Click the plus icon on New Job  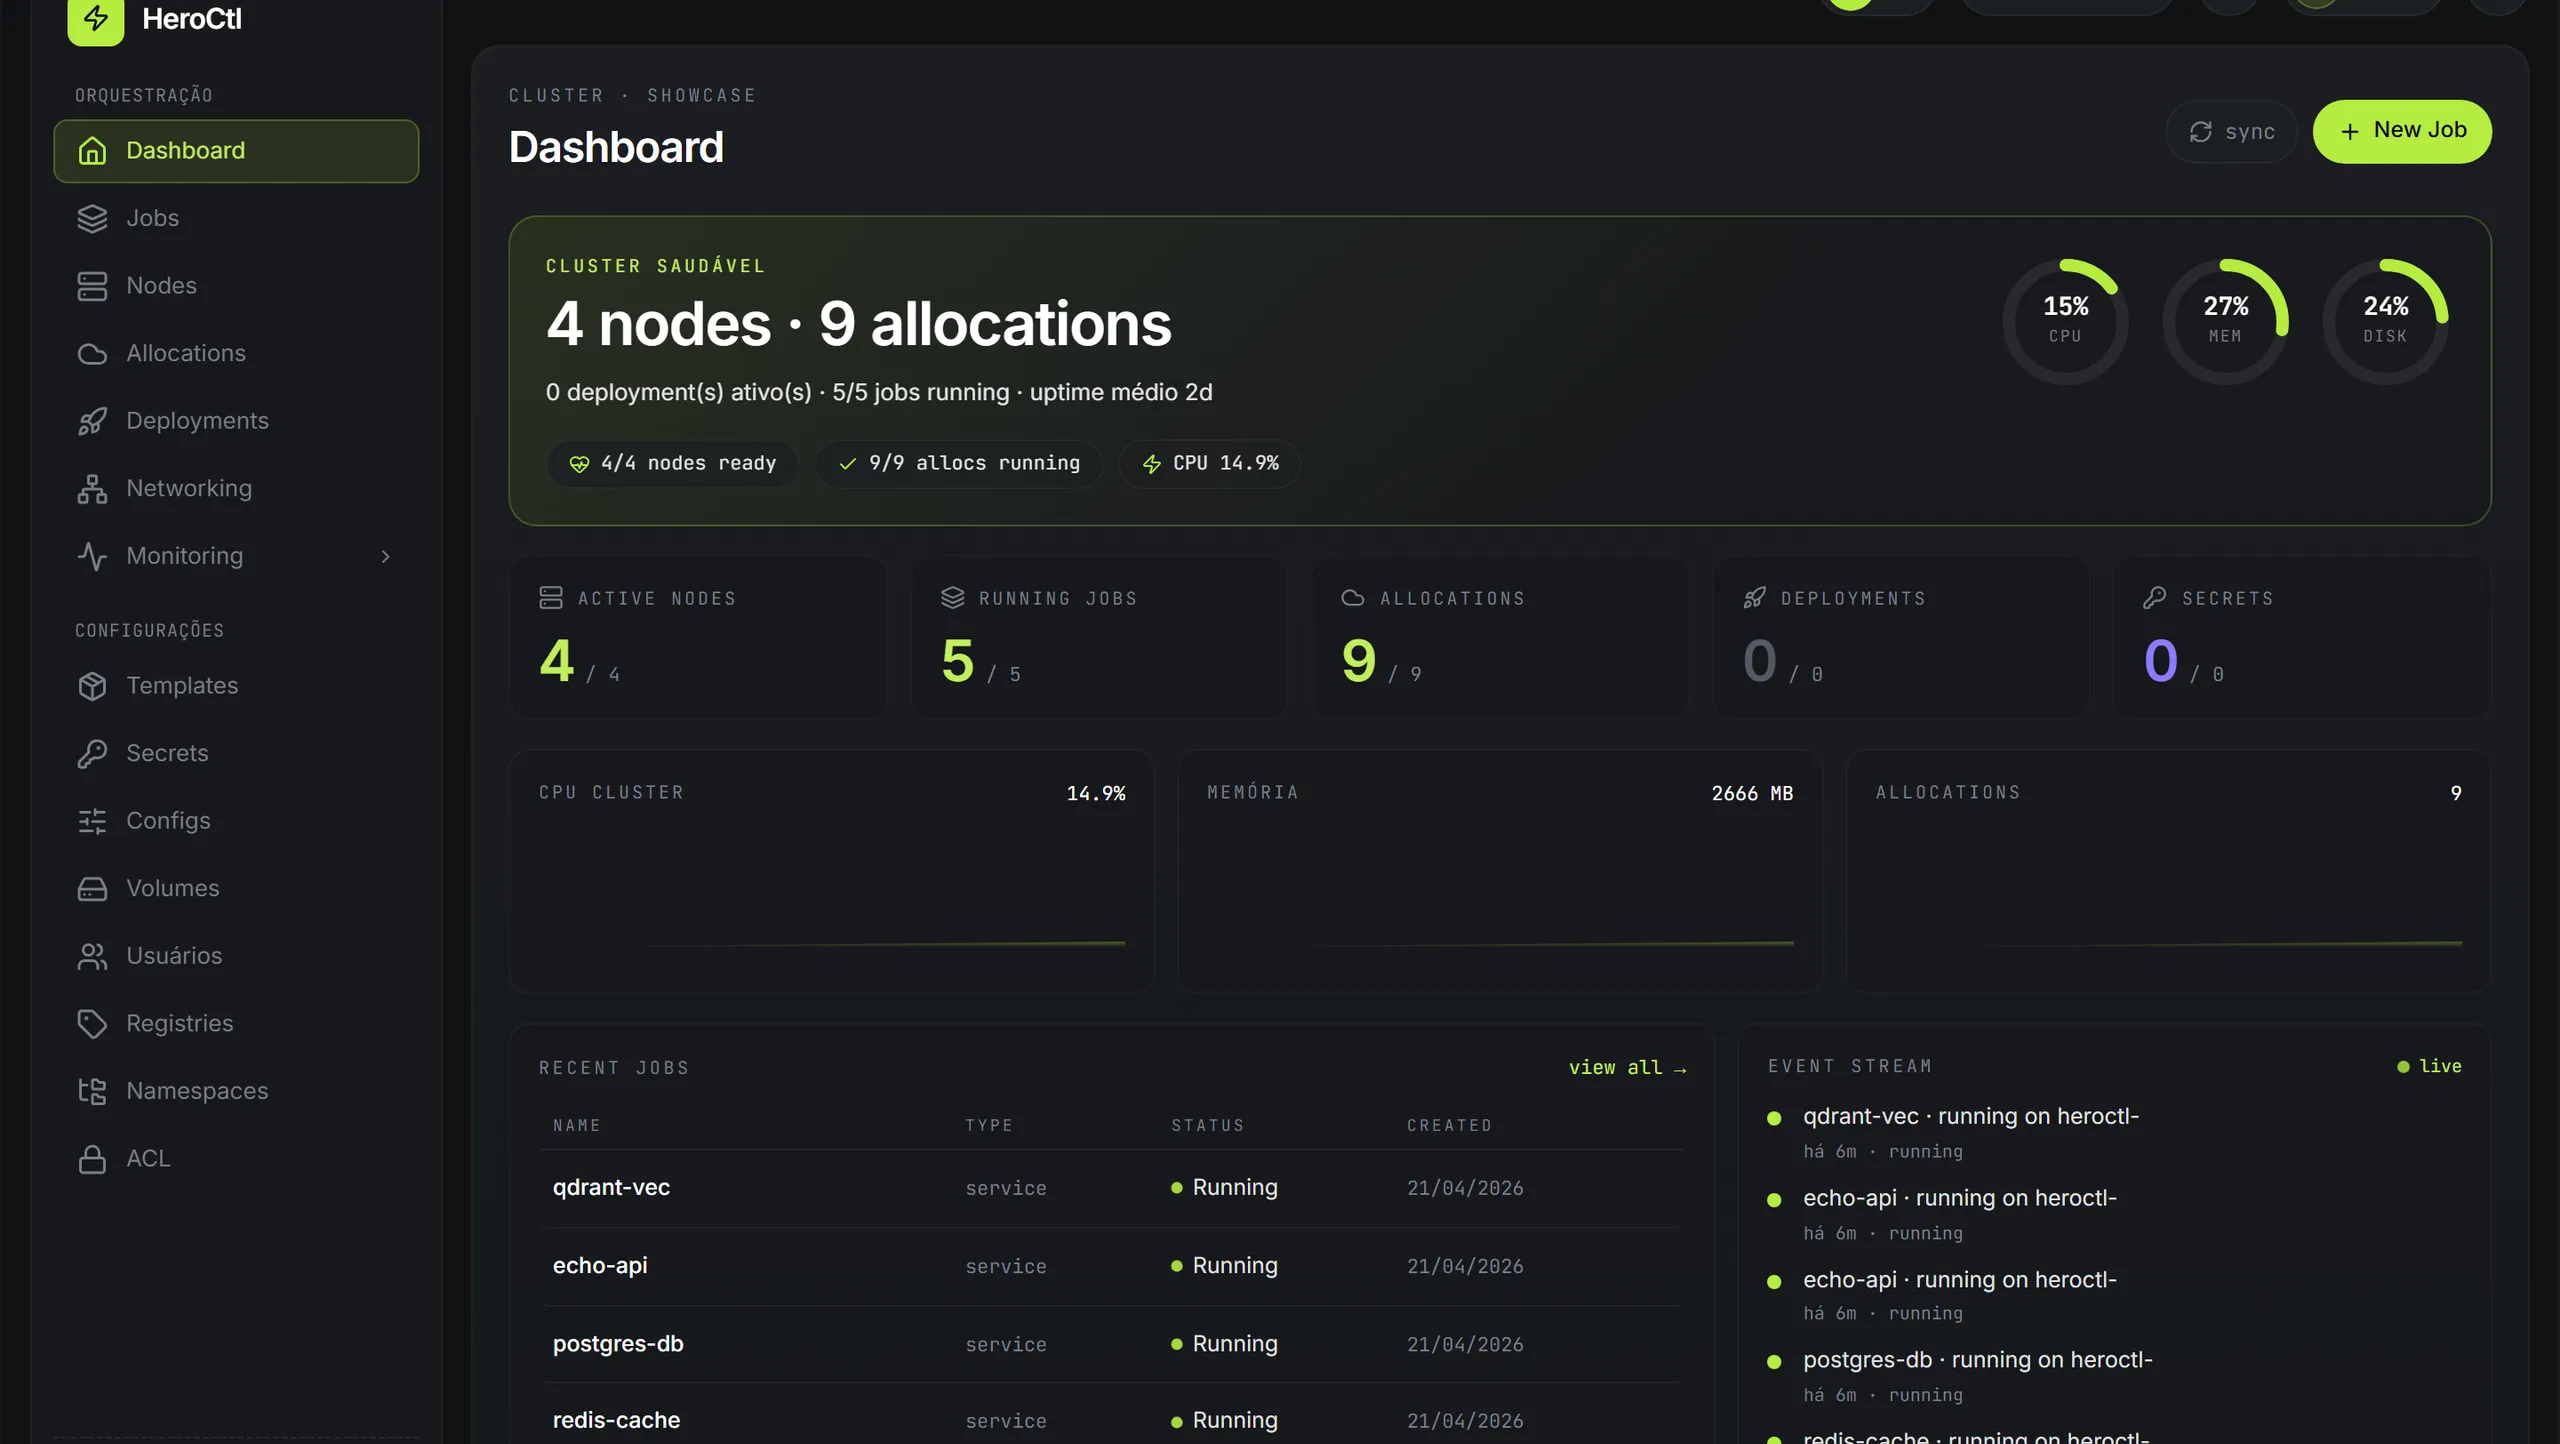[2349, 131]
